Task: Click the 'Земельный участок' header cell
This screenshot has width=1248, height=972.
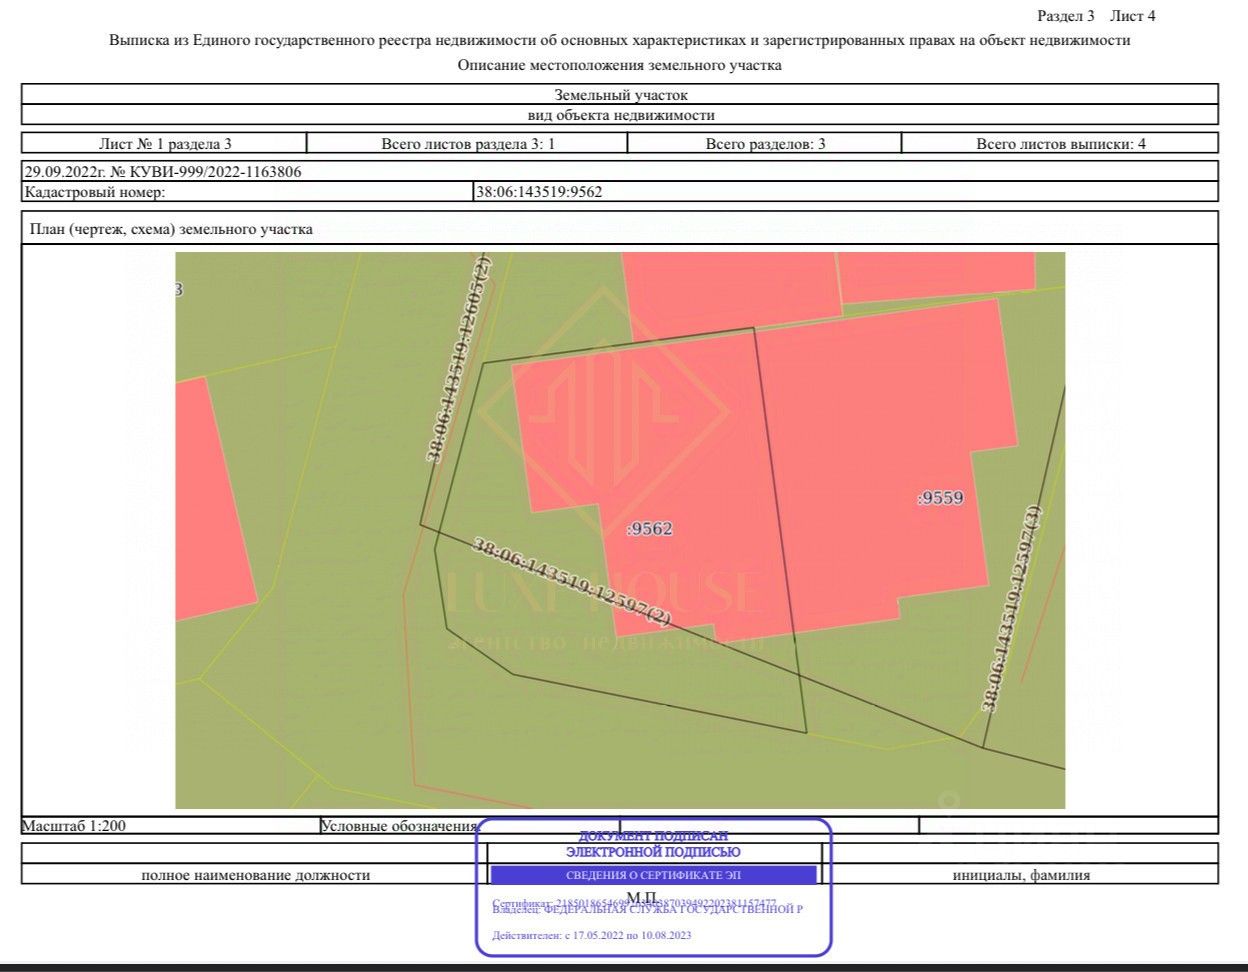Action: [x=620, y=95]
